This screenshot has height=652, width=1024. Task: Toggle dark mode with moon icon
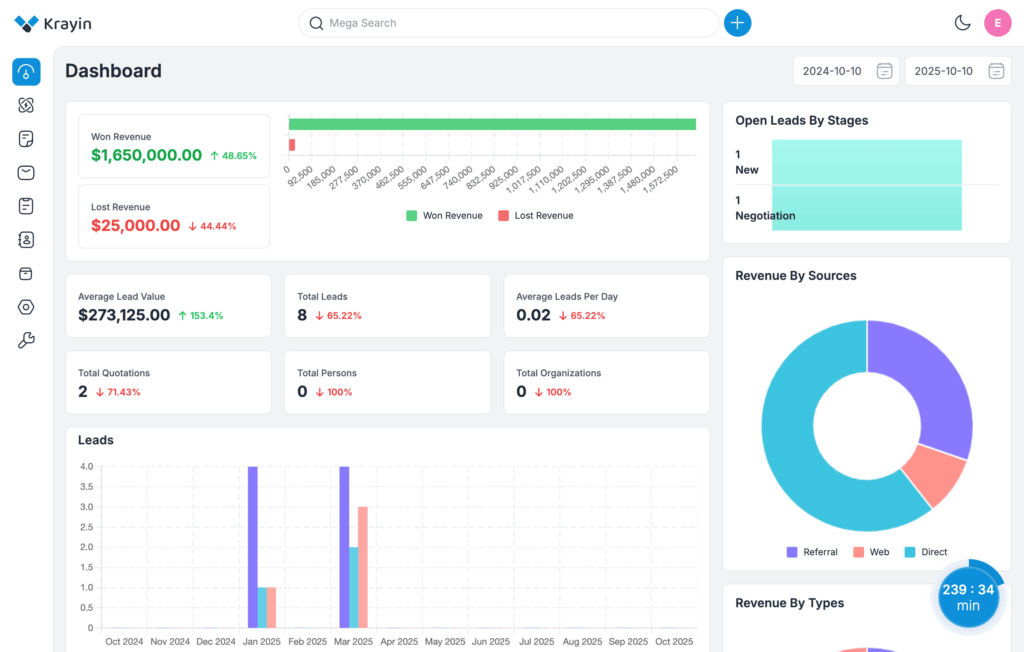963,23
